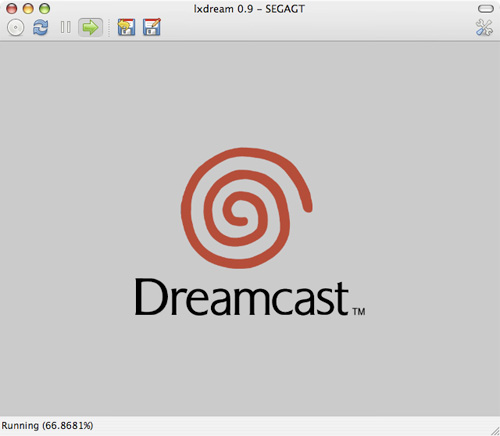Reset the emulator with blue arrows icon

pyautogui.click(x=40, y=27)
